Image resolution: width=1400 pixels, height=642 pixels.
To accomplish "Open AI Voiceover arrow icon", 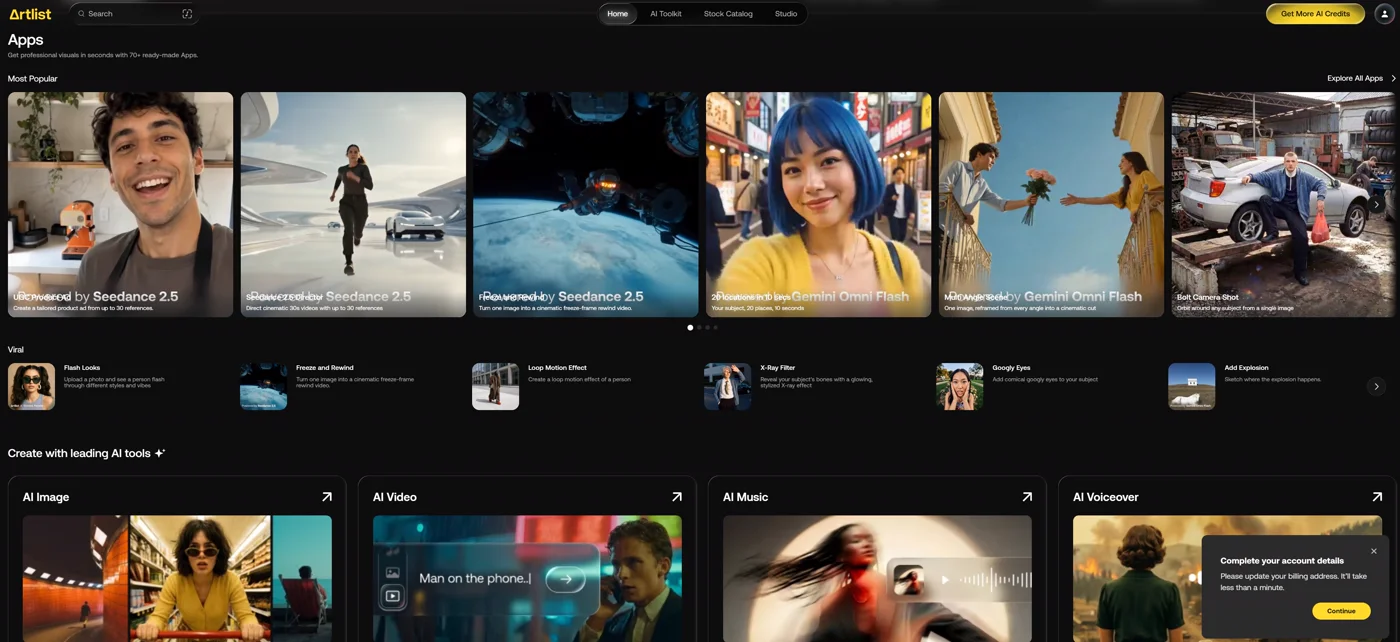I will 1376,497.
